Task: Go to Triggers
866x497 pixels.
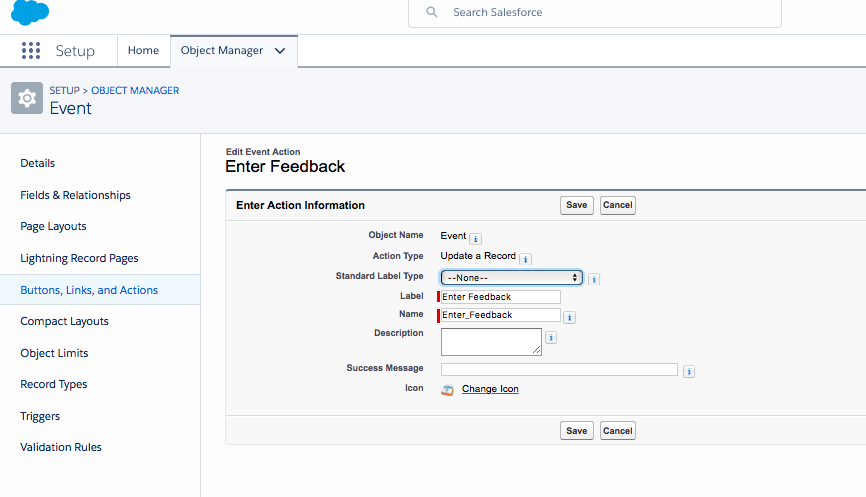Action: 40,416
